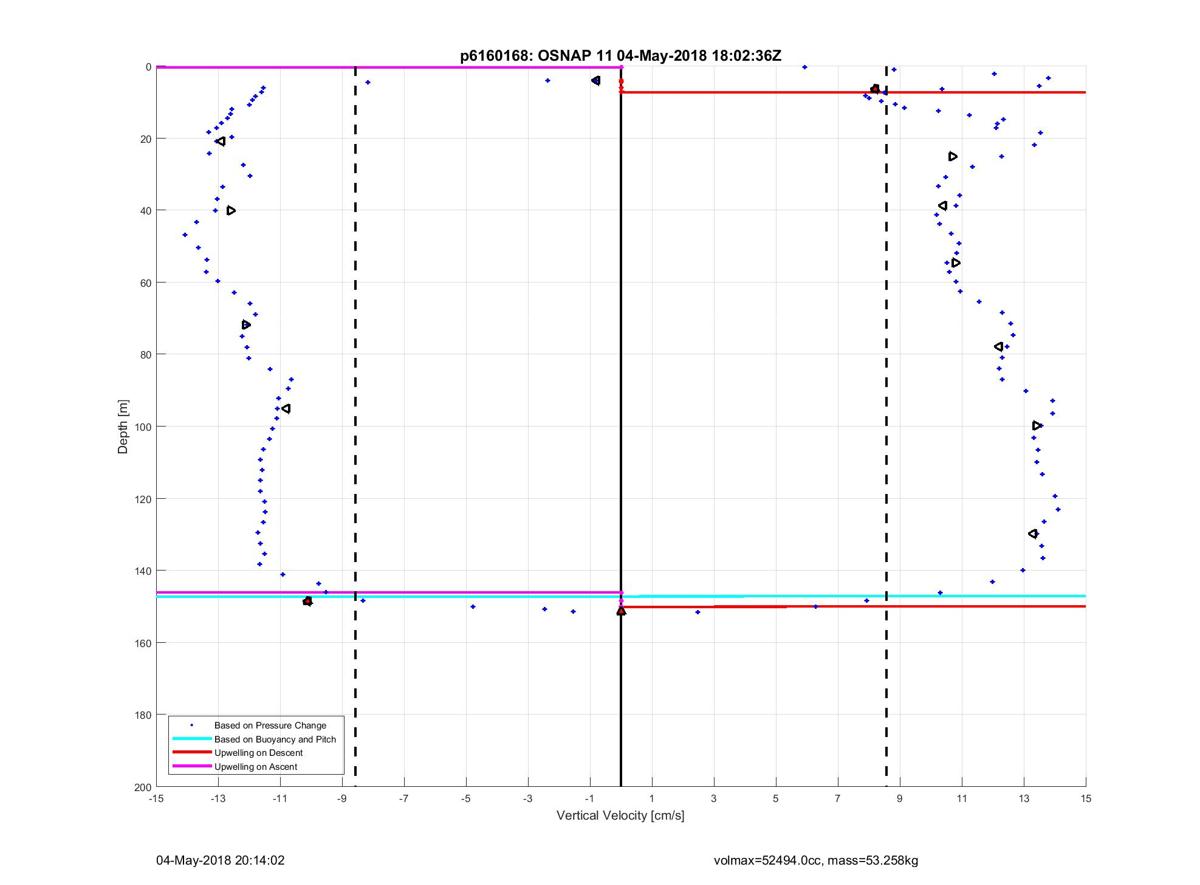The height and width of the screenshot is (885, 1200).
Task: Click the "Based on Buoyancy and Pitch" legend entry
Action: tap(275, 739)
